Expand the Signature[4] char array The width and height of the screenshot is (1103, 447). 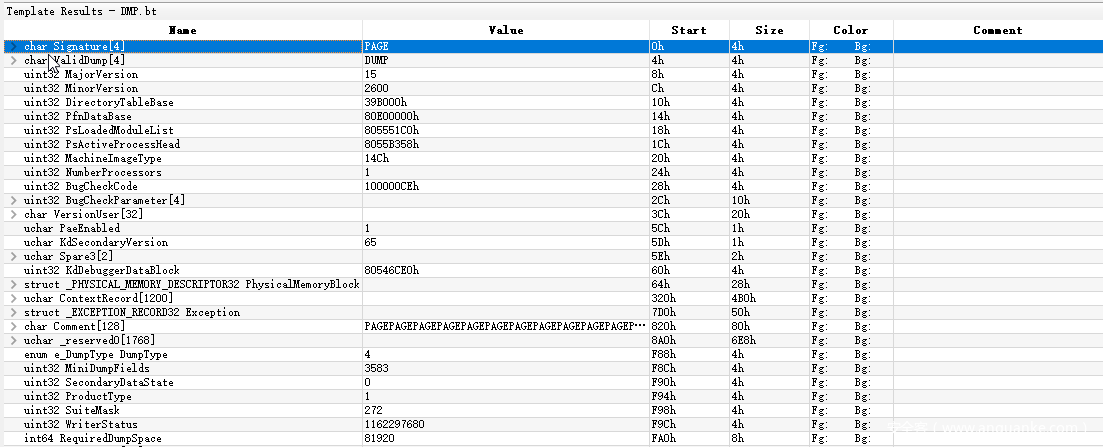pos(13,47)
